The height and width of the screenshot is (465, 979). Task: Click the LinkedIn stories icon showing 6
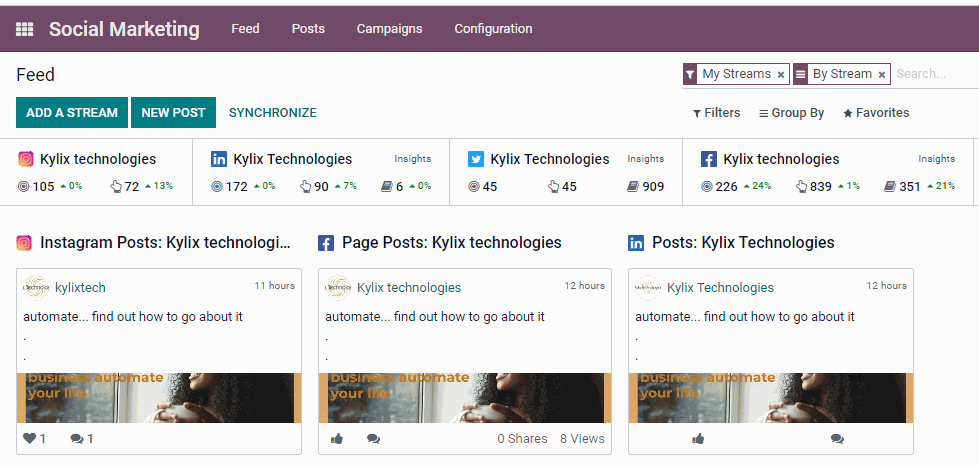click(x=386, y=186)
